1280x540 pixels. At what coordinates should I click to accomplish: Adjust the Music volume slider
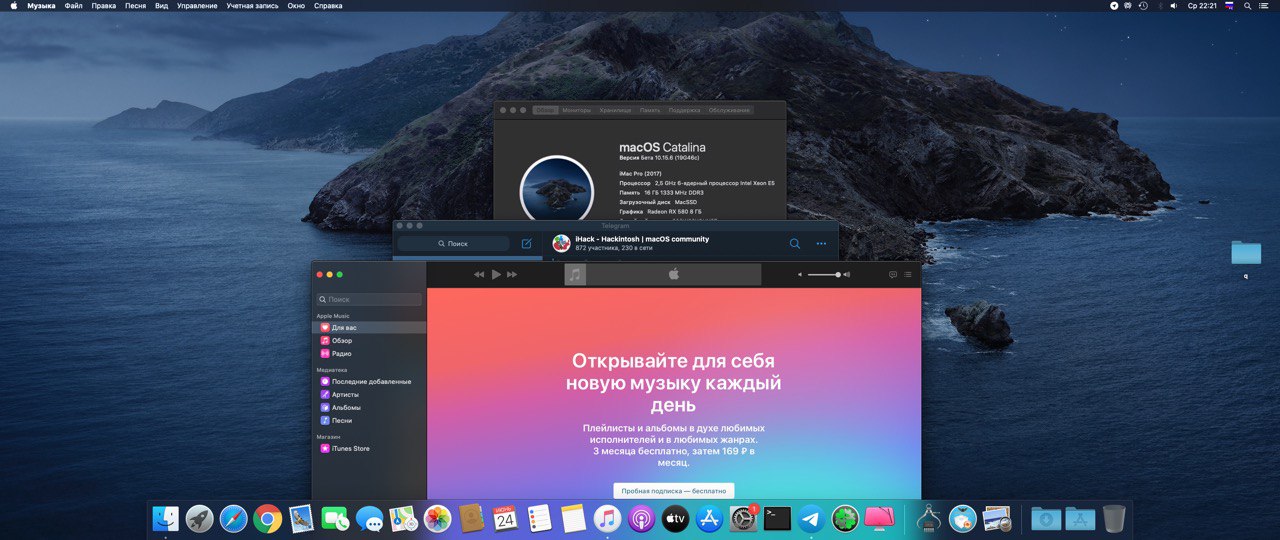click(x=824, y=274)
